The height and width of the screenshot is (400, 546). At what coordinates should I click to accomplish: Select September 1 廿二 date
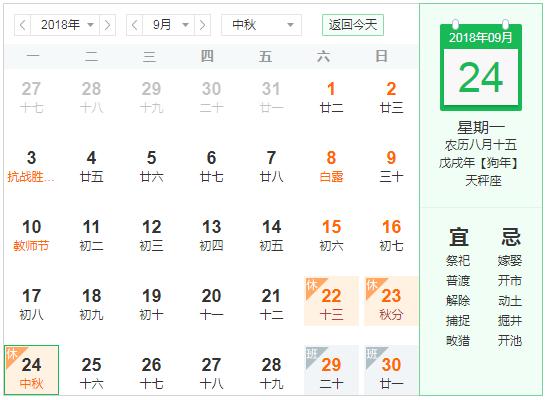[331, 97]
